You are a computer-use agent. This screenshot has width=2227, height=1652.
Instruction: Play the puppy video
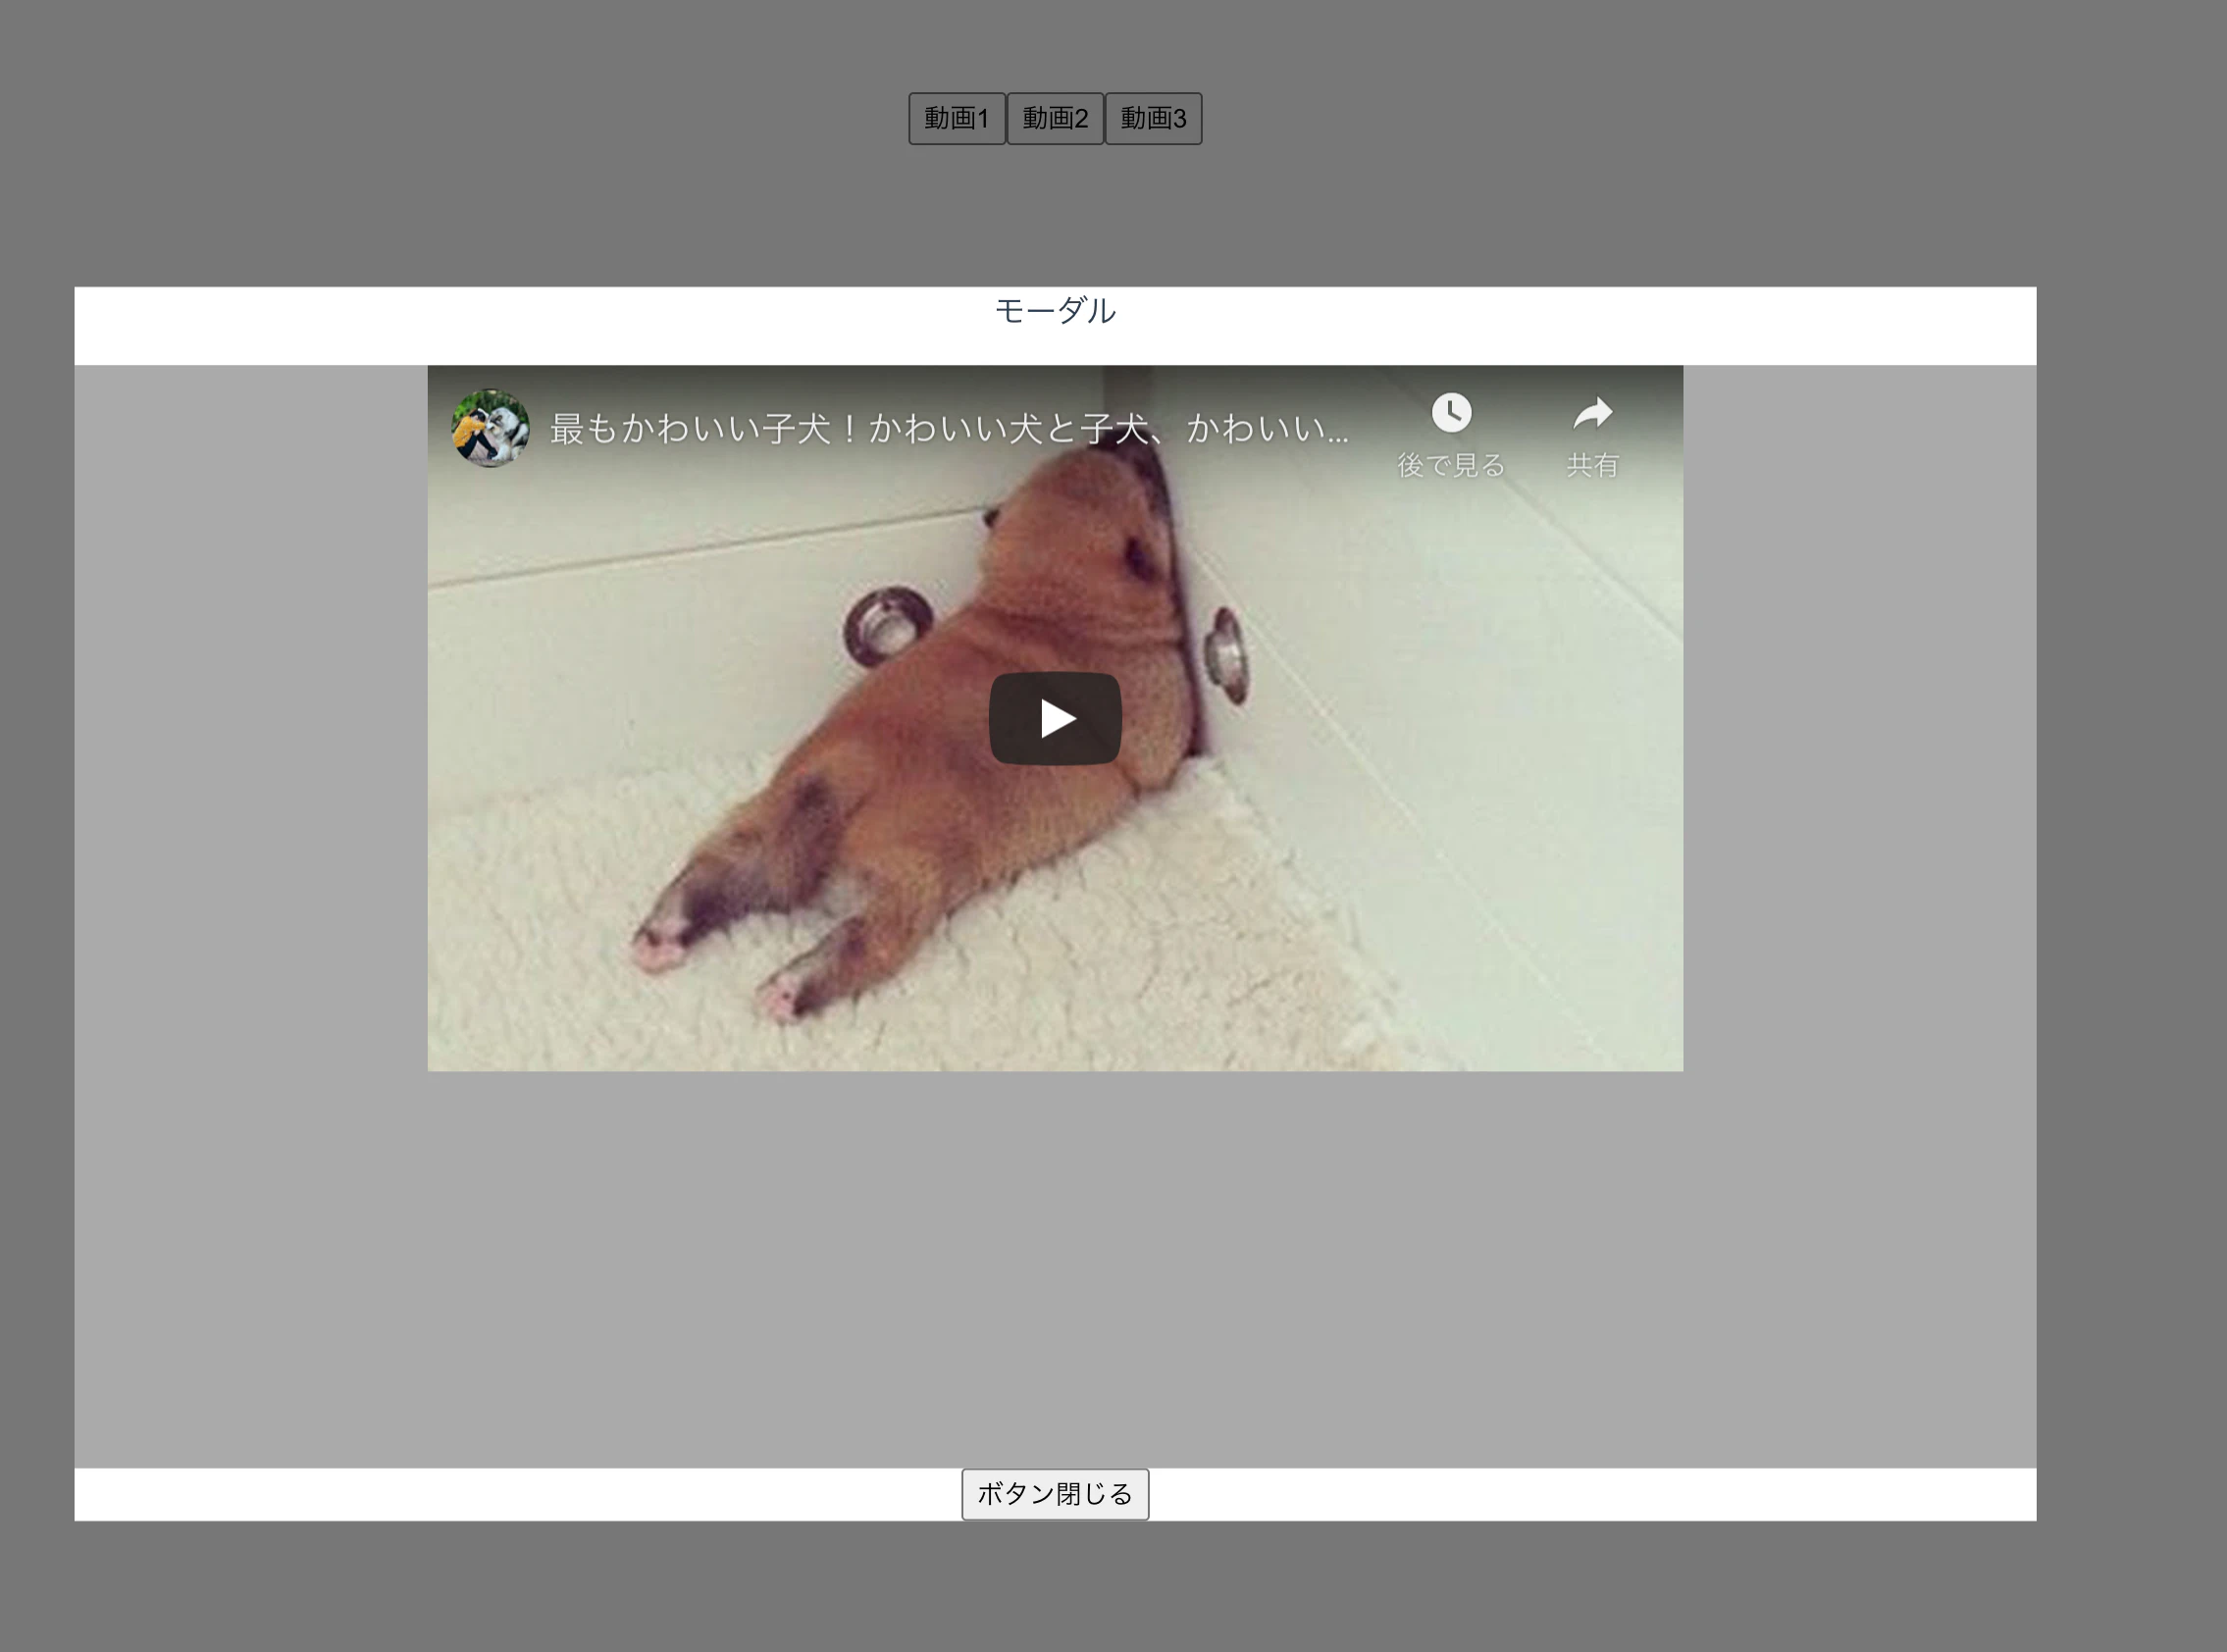[x=1055, y=718]
